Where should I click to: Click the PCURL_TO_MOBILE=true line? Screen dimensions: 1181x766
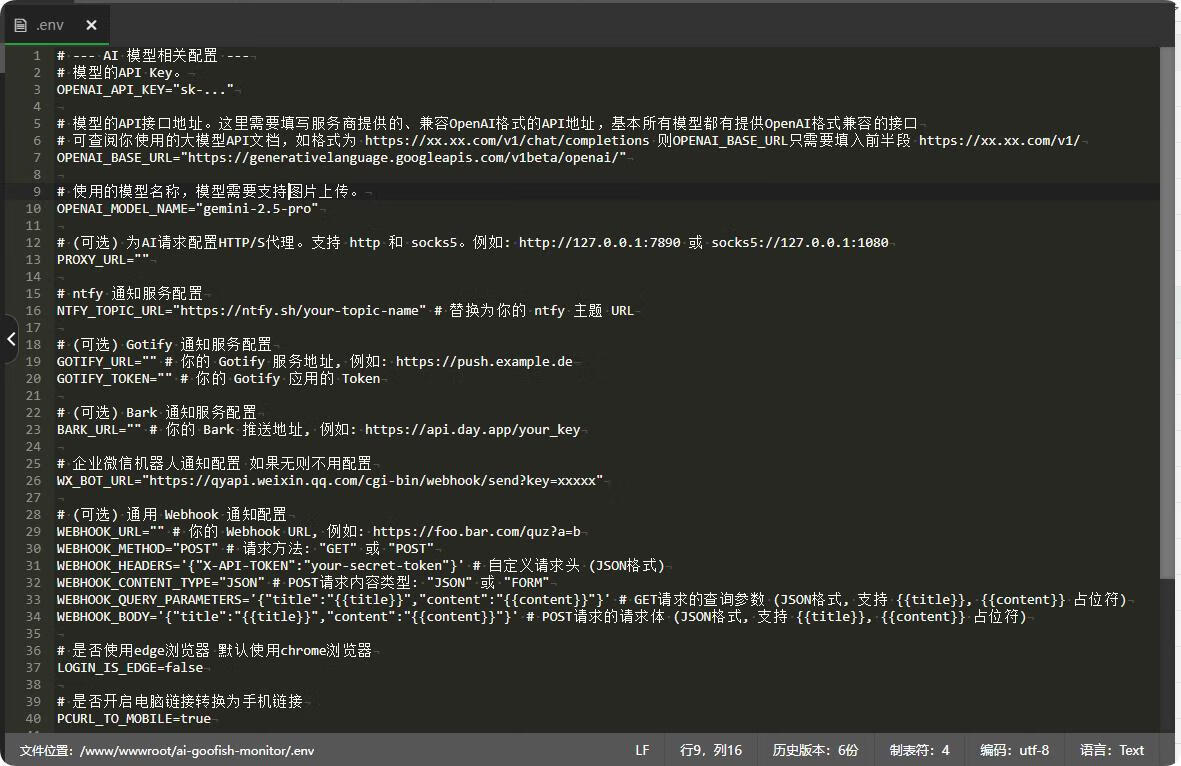pyautogui.click(x=133, y=719)
